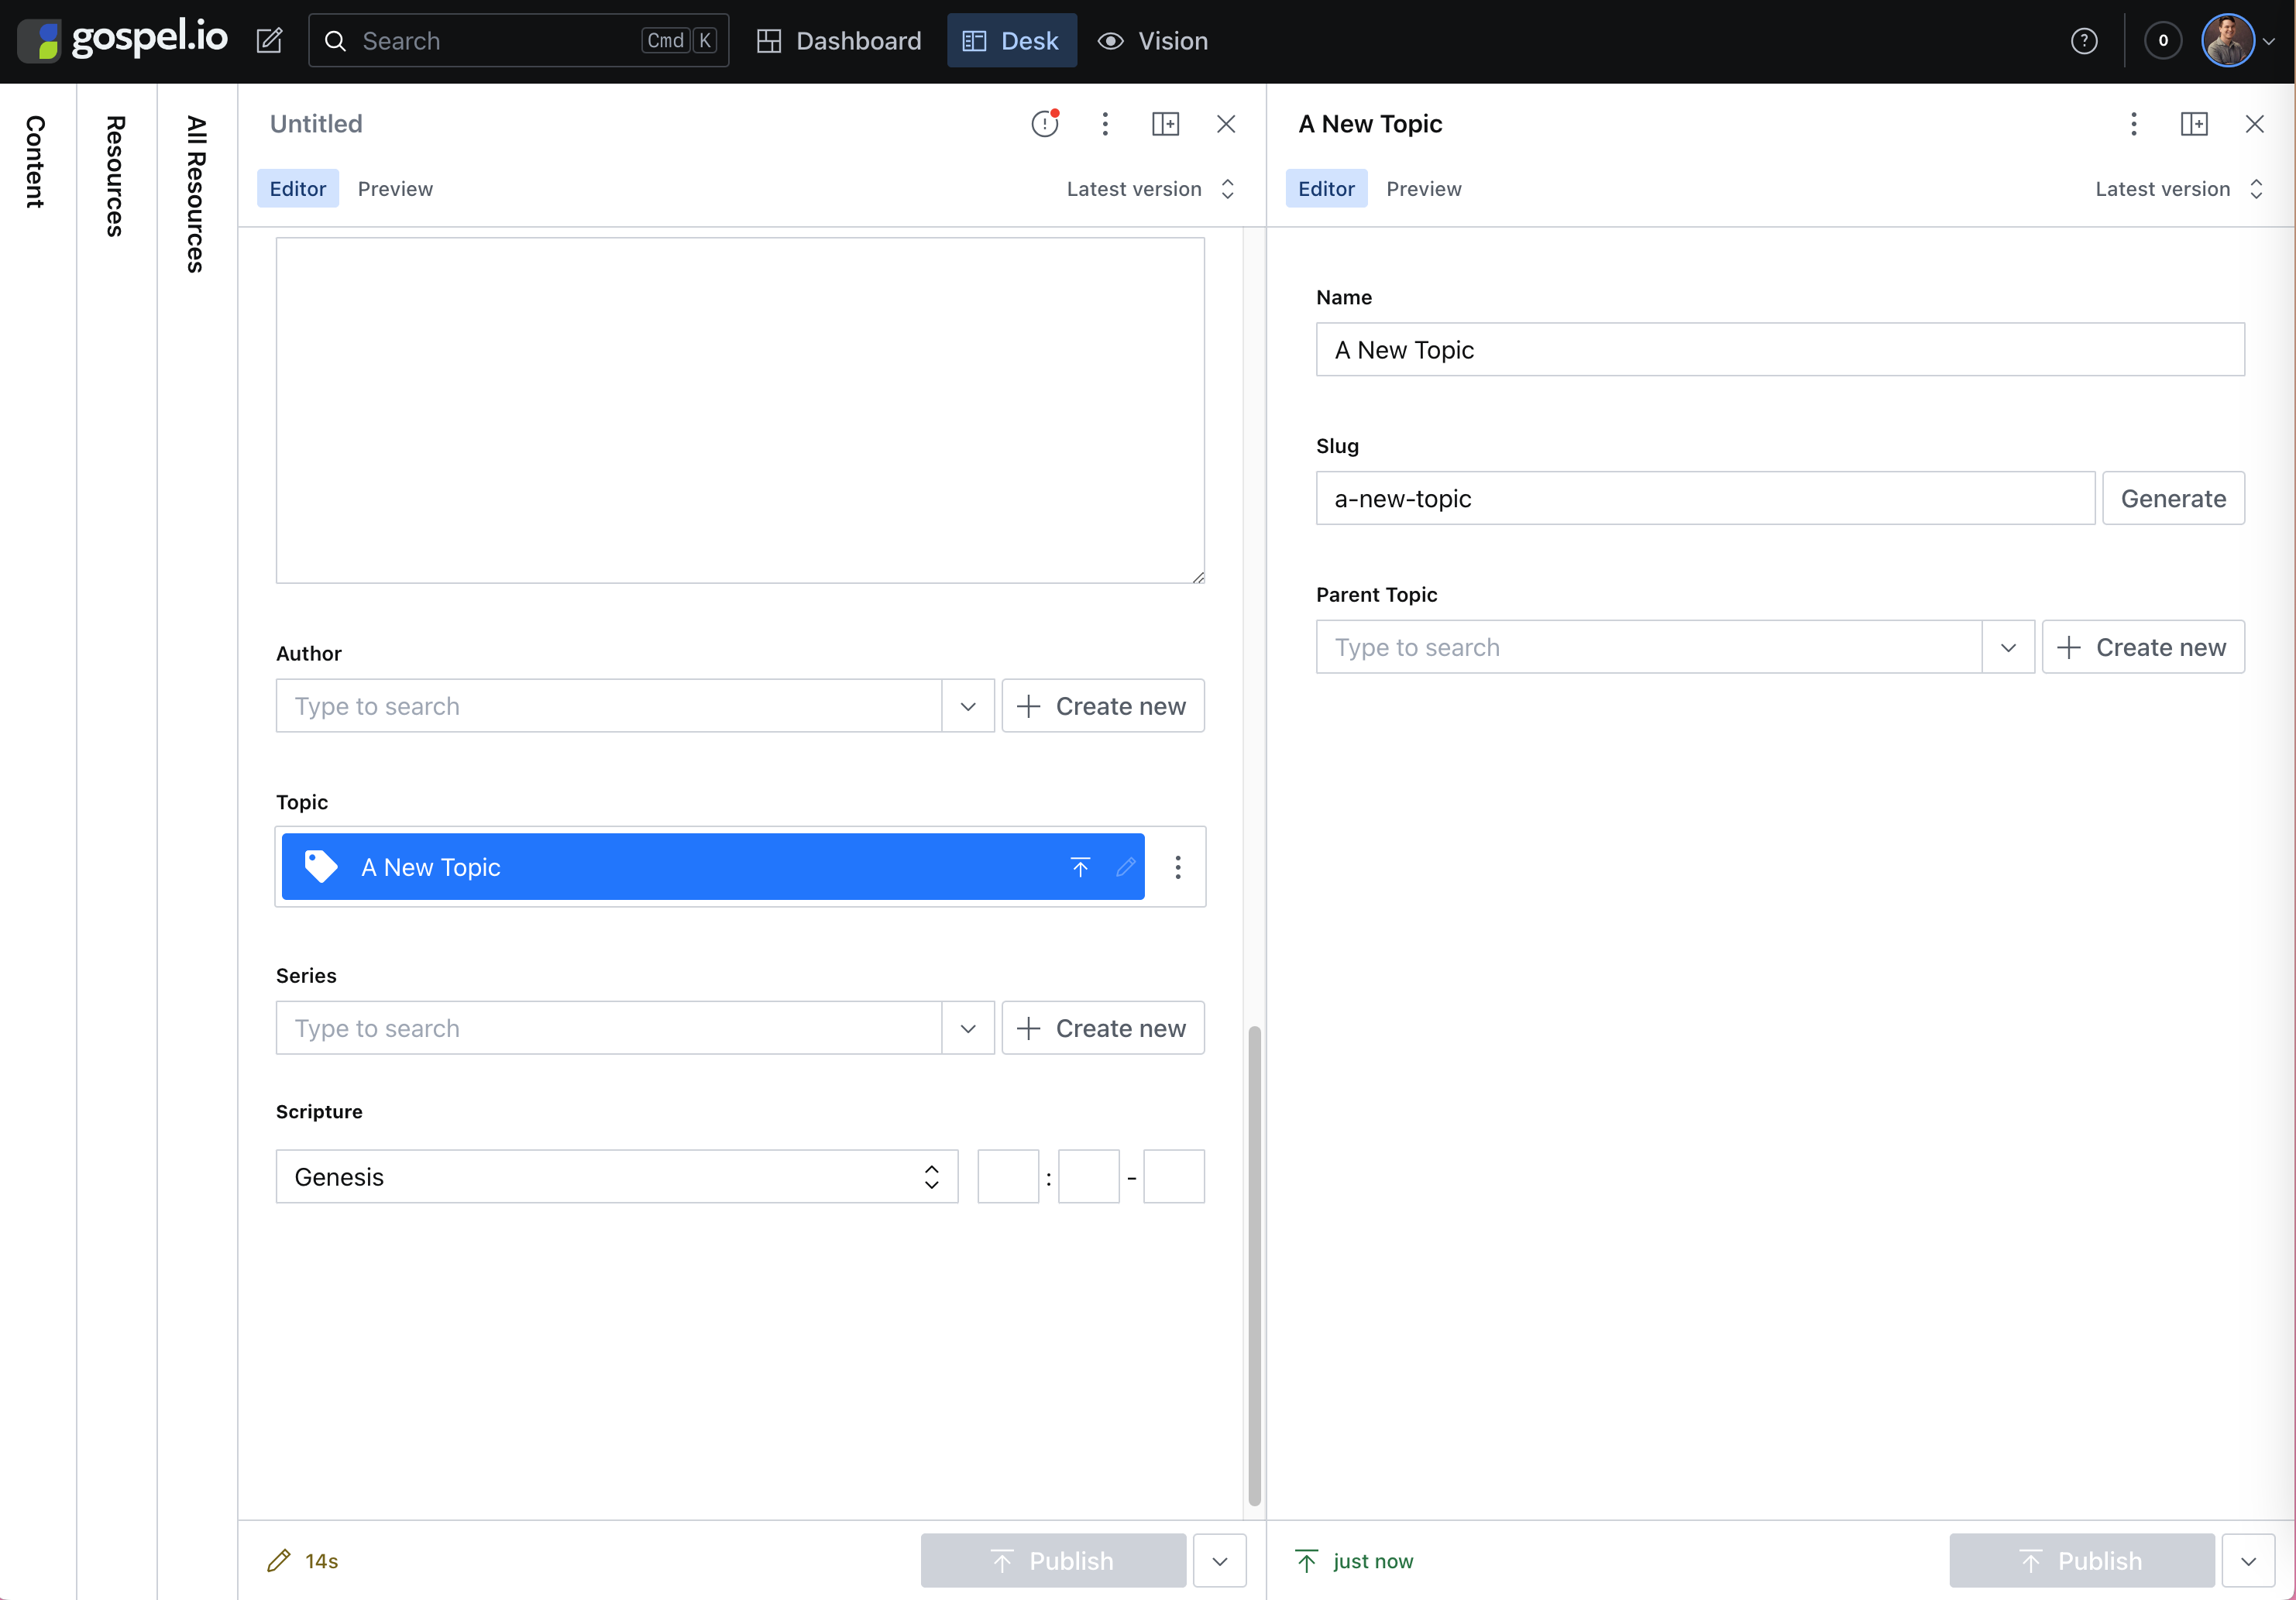
Task: Click the Scripture chapter number box
Action: point(1008,1176)
